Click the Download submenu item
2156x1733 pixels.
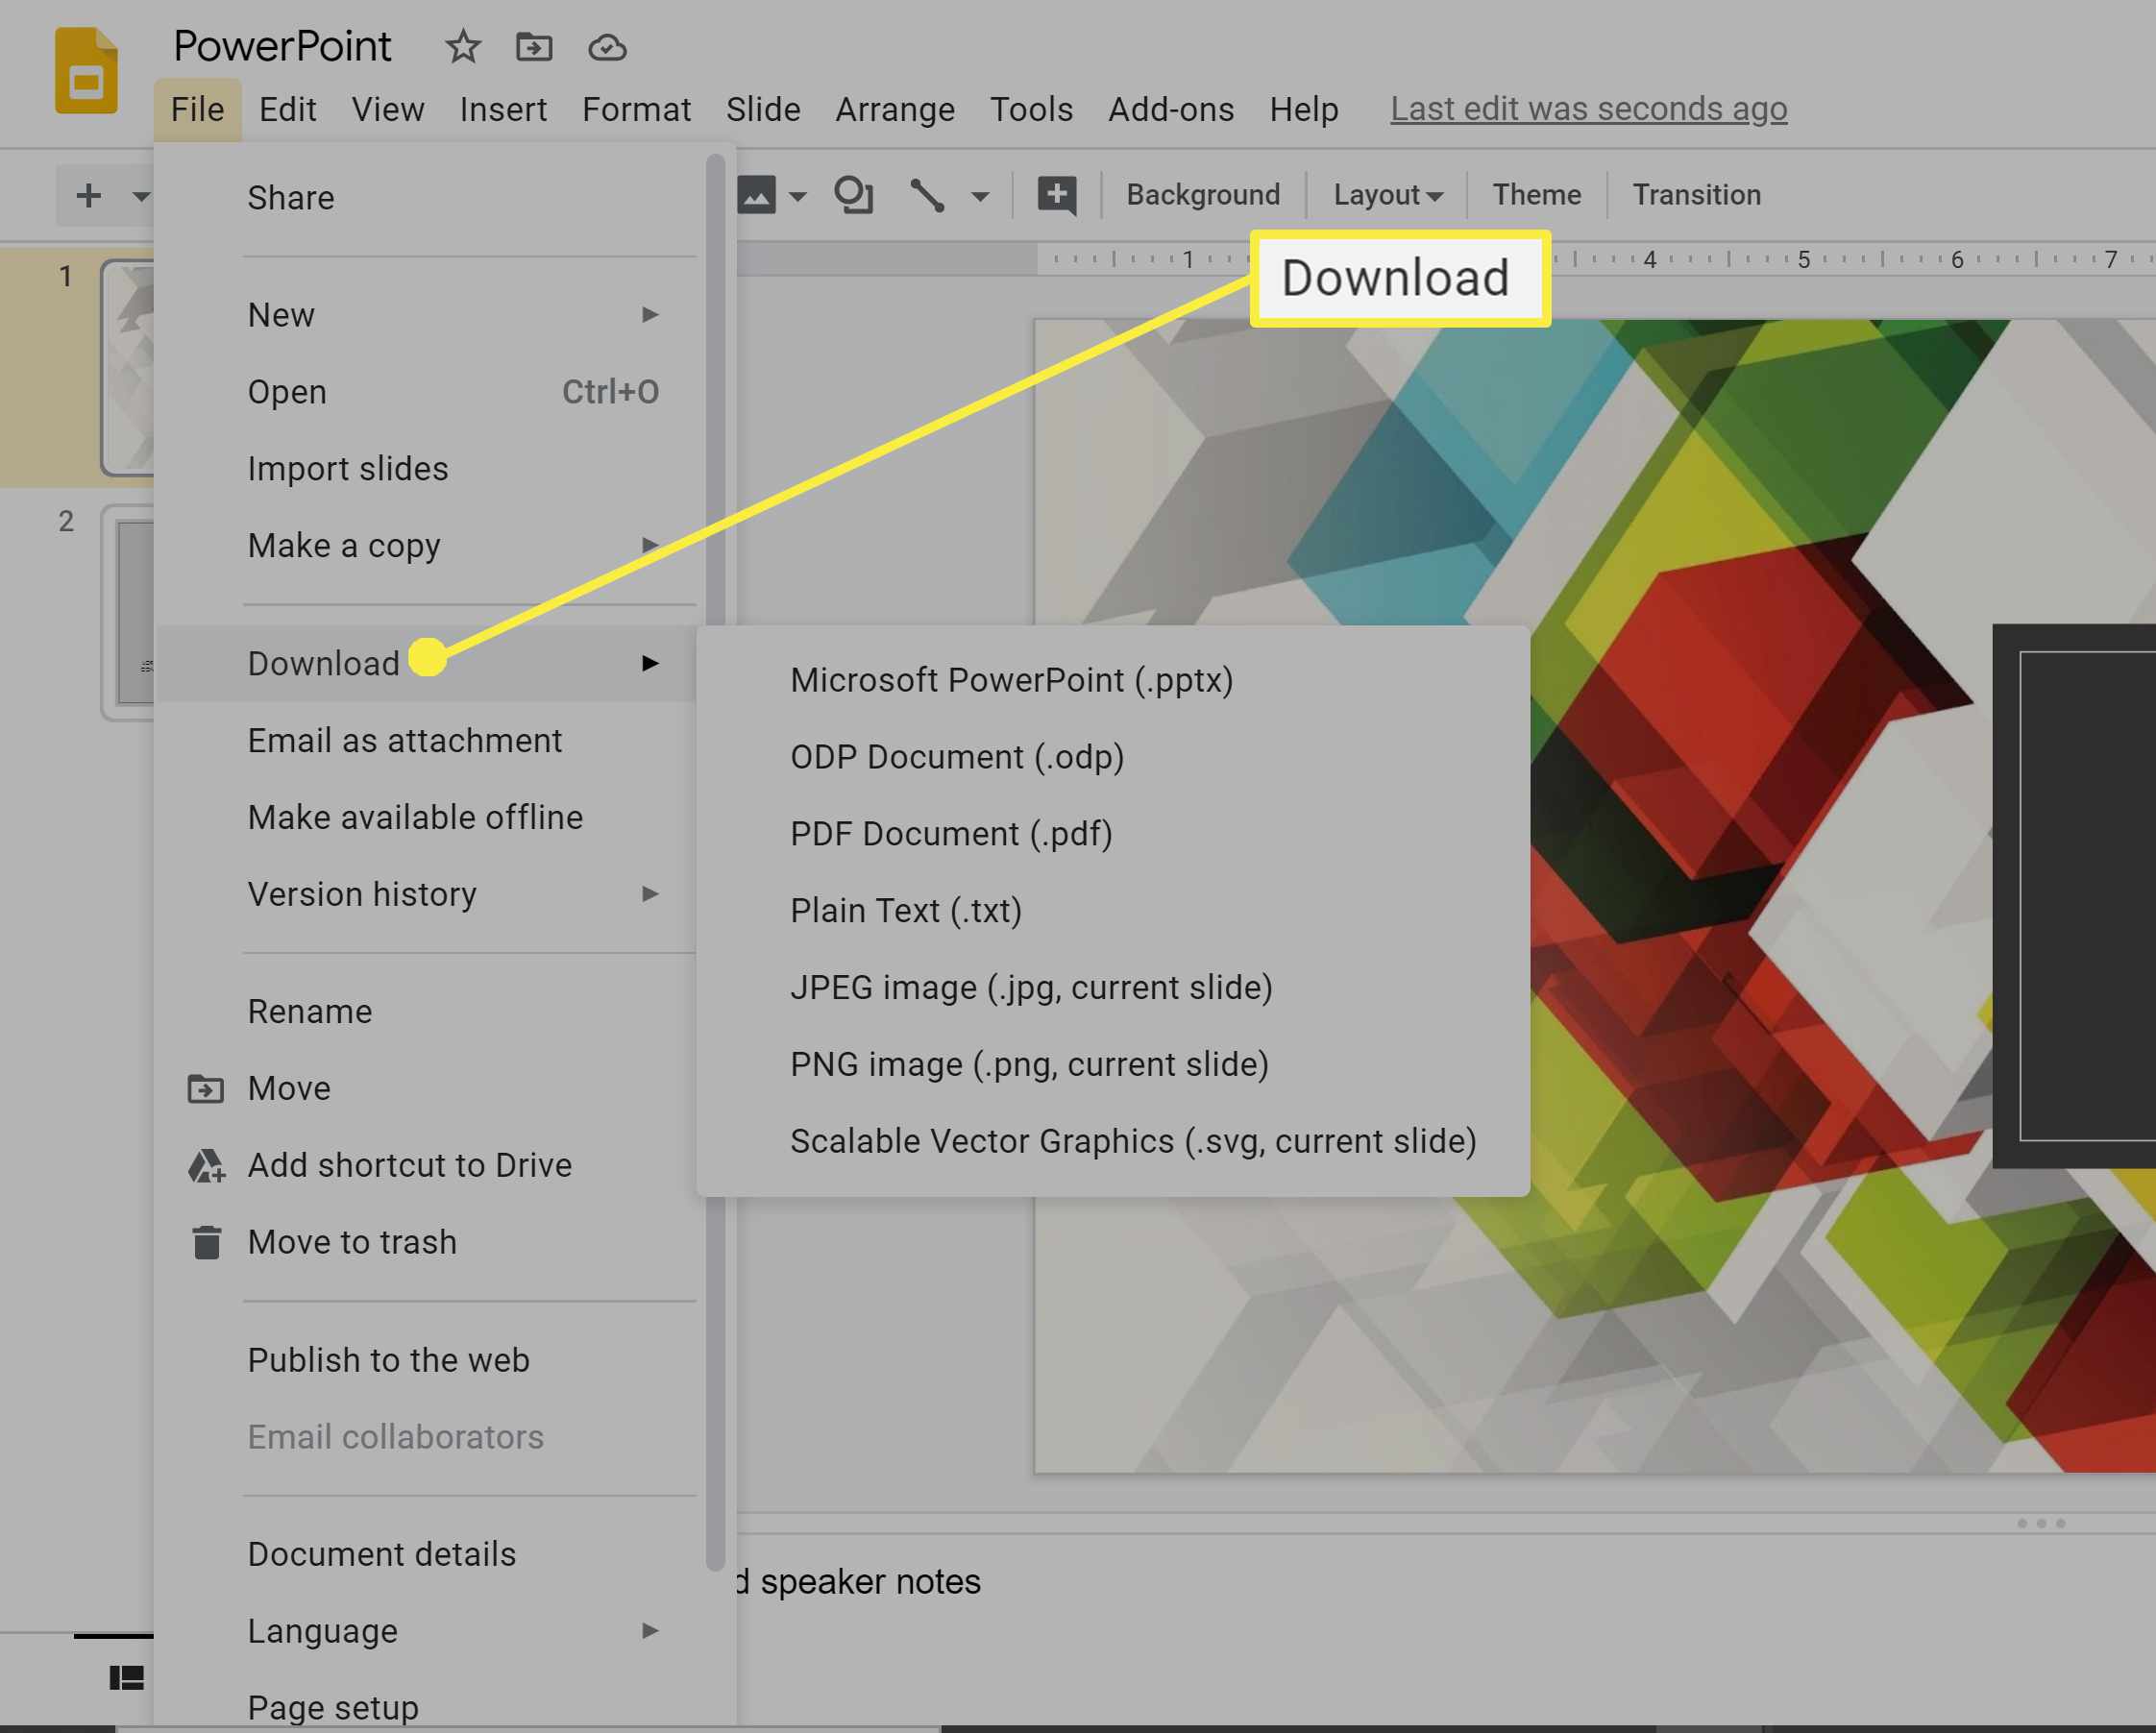[326, 661]
